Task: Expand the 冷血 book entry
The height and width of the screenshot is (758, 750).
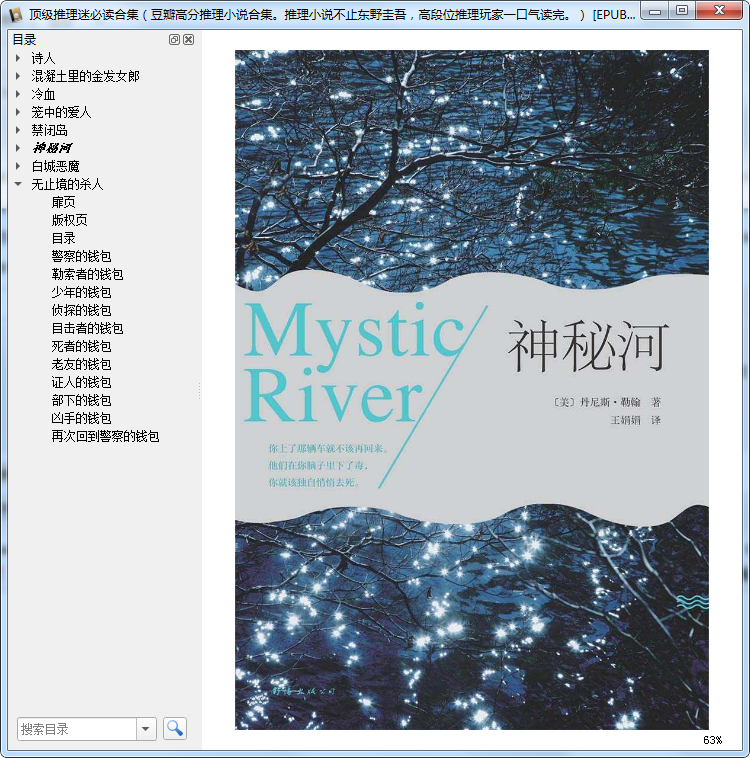Action: (x=18, y=94)
